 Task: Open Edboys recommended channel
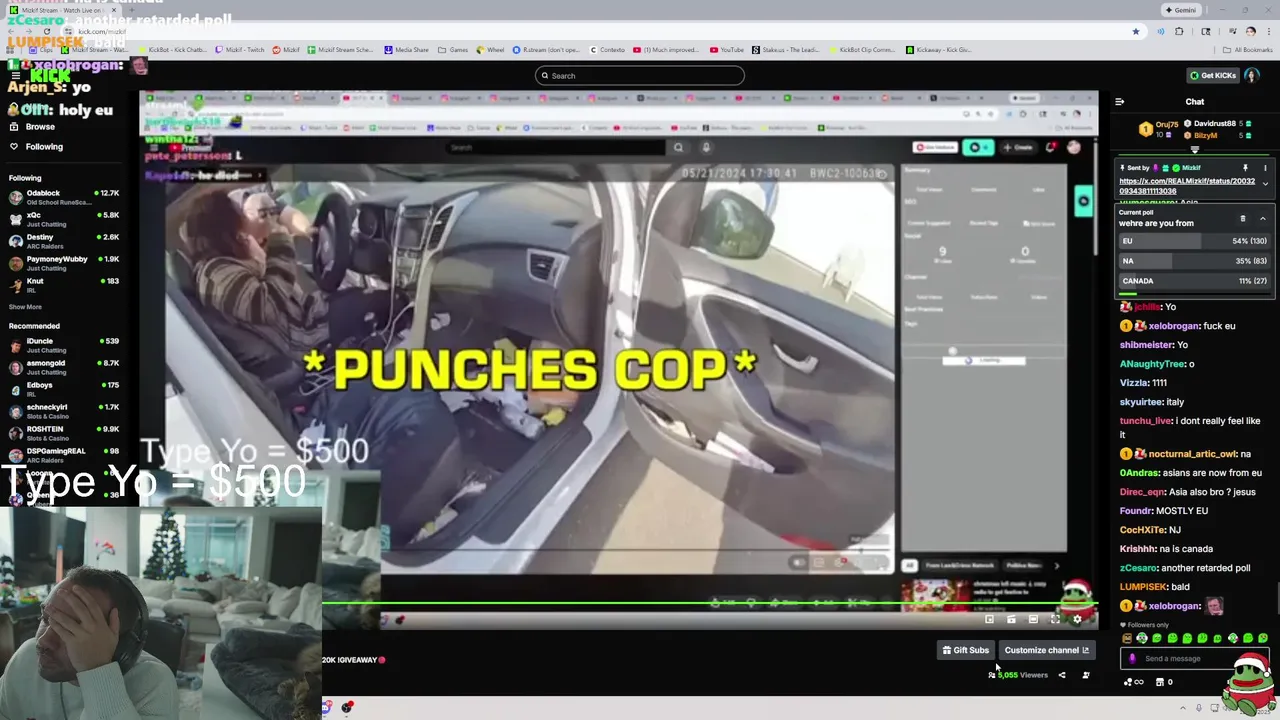[63, 389]
